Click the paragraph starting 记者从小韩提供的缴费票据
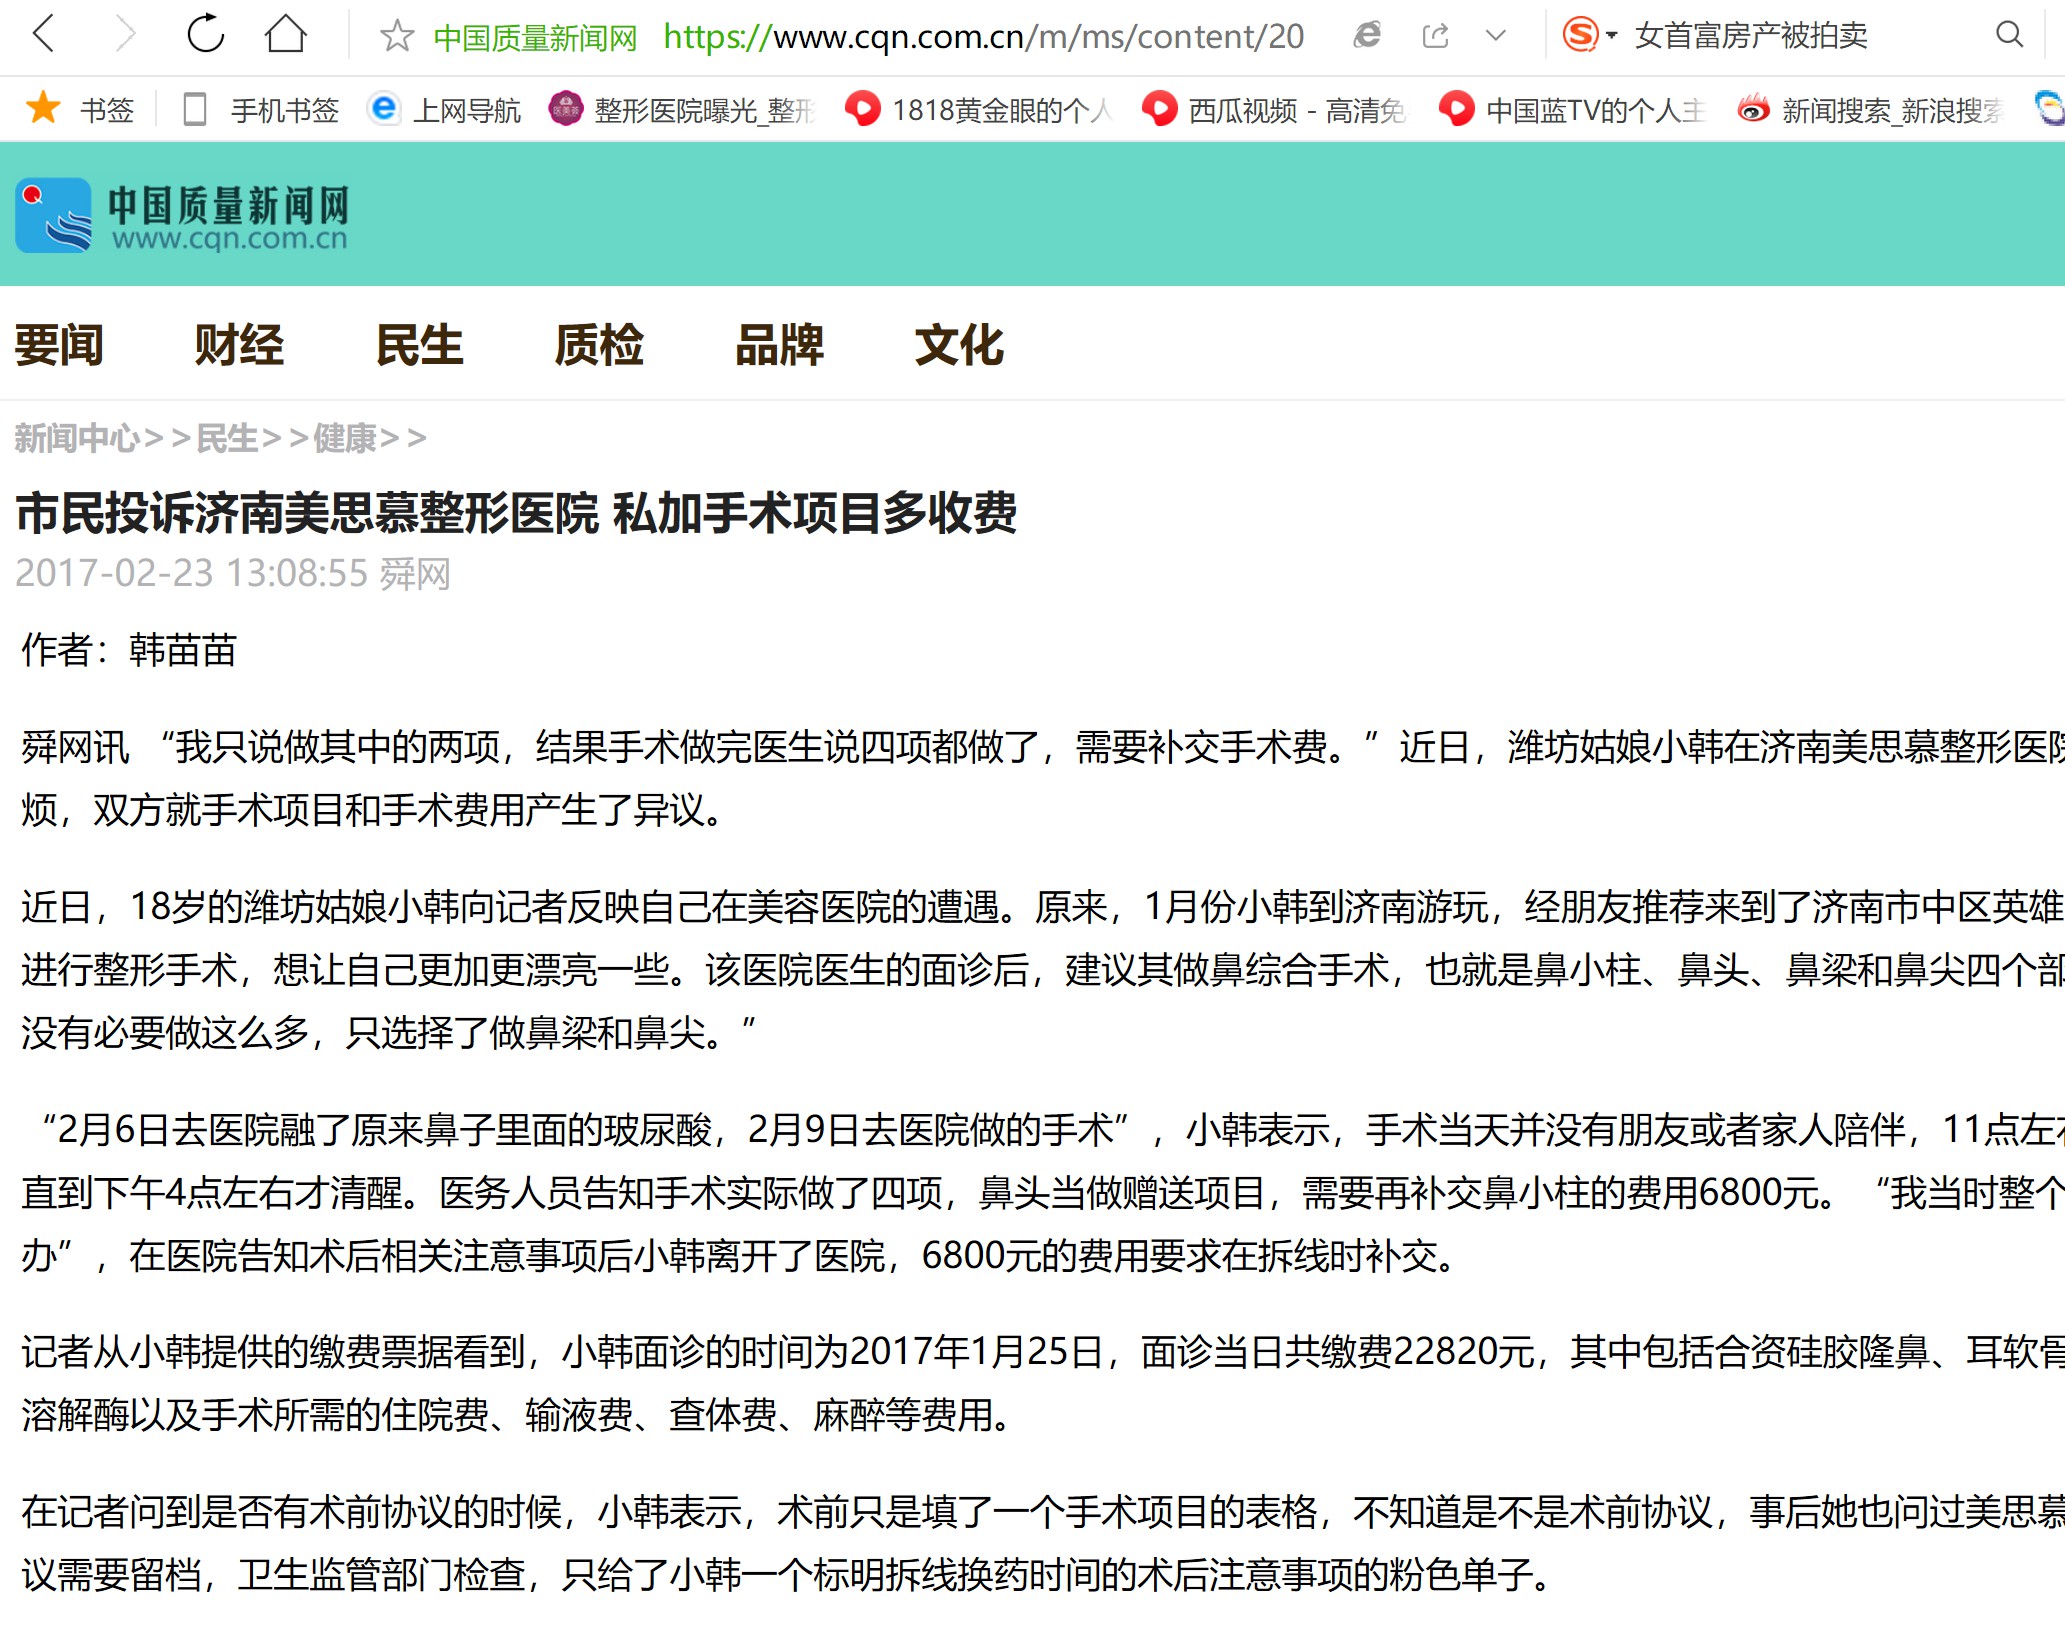Image resolution: width=2065 pixels, height=1632 pixels. click(1043, 1383)
